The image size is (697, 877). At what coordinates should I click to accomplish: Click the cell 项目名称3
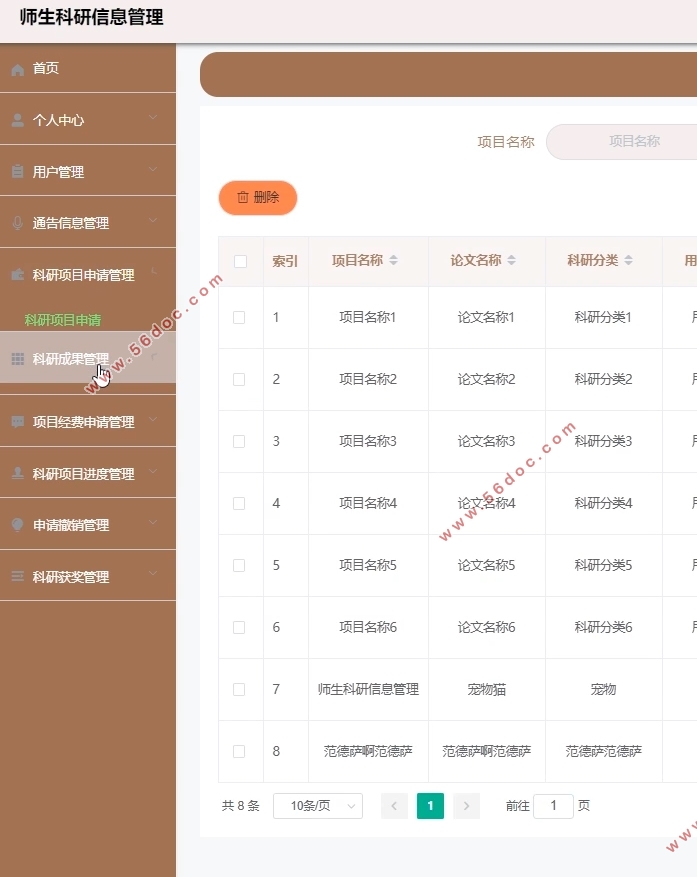368,441
